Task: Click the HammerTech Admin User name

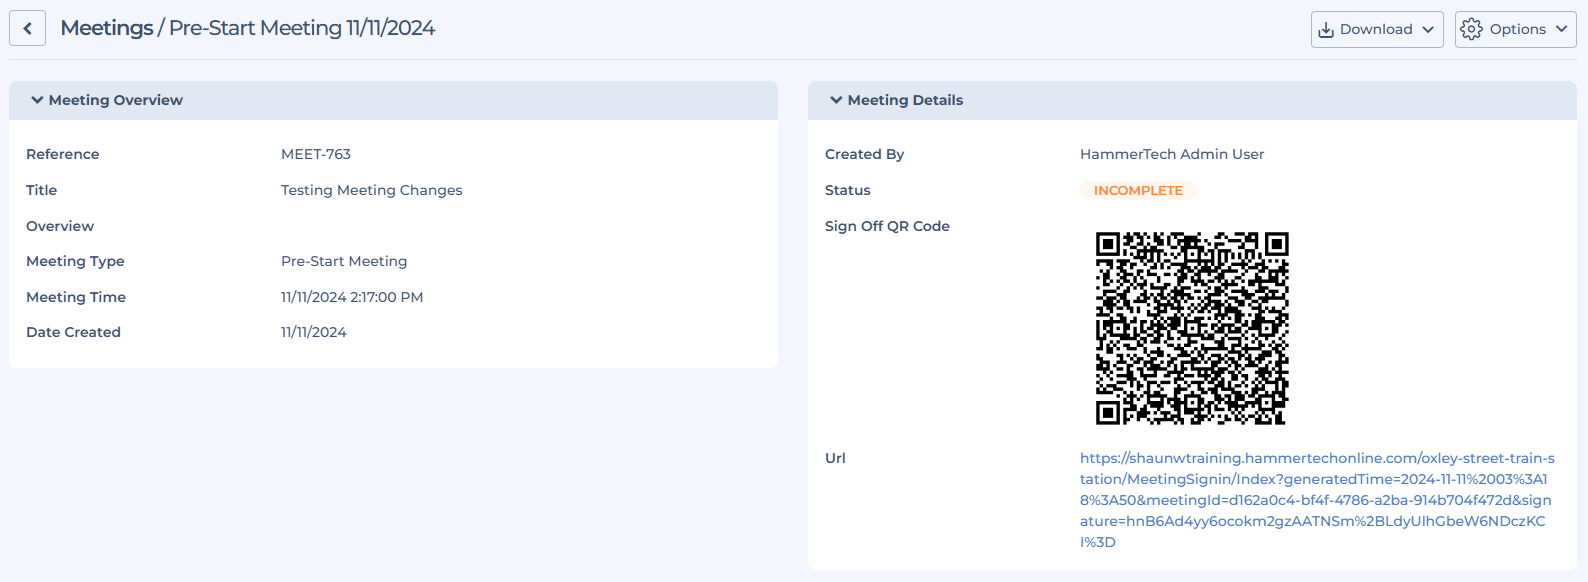Action: pos(1172,154)
